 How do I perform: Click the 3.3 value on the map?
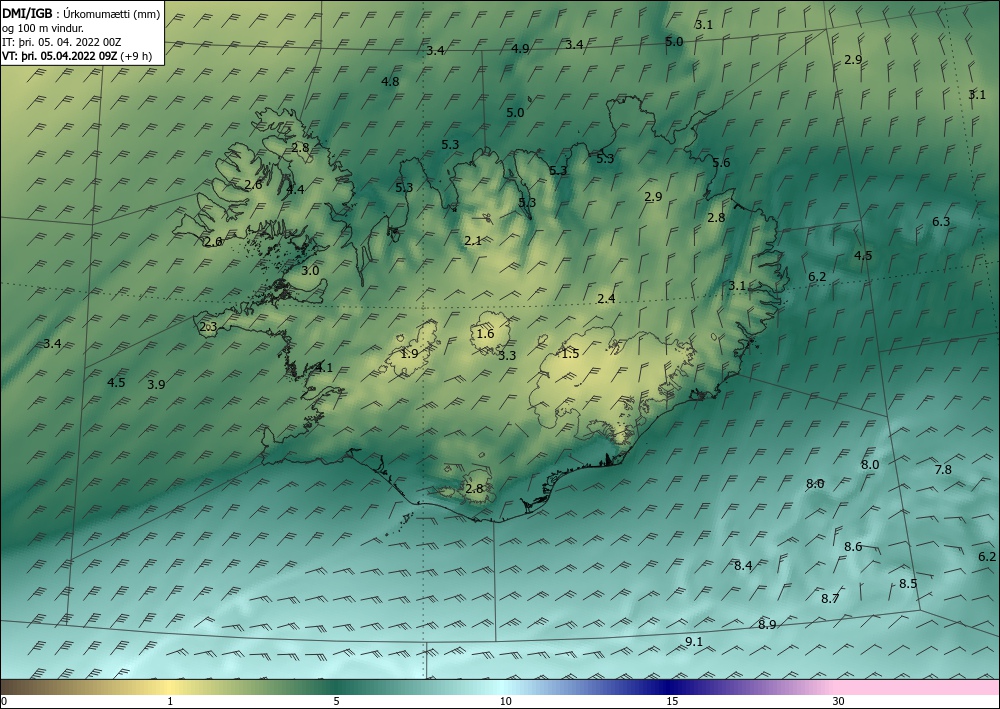(507, 356)
